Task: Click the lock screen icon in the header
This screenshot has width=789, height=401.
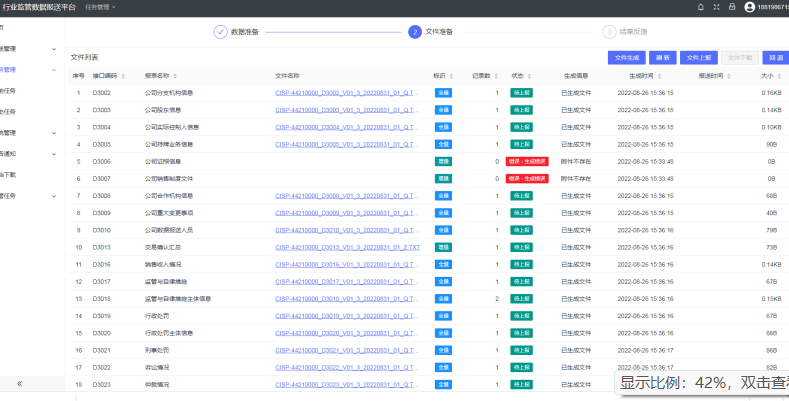Action: click(x=732, y=7)
